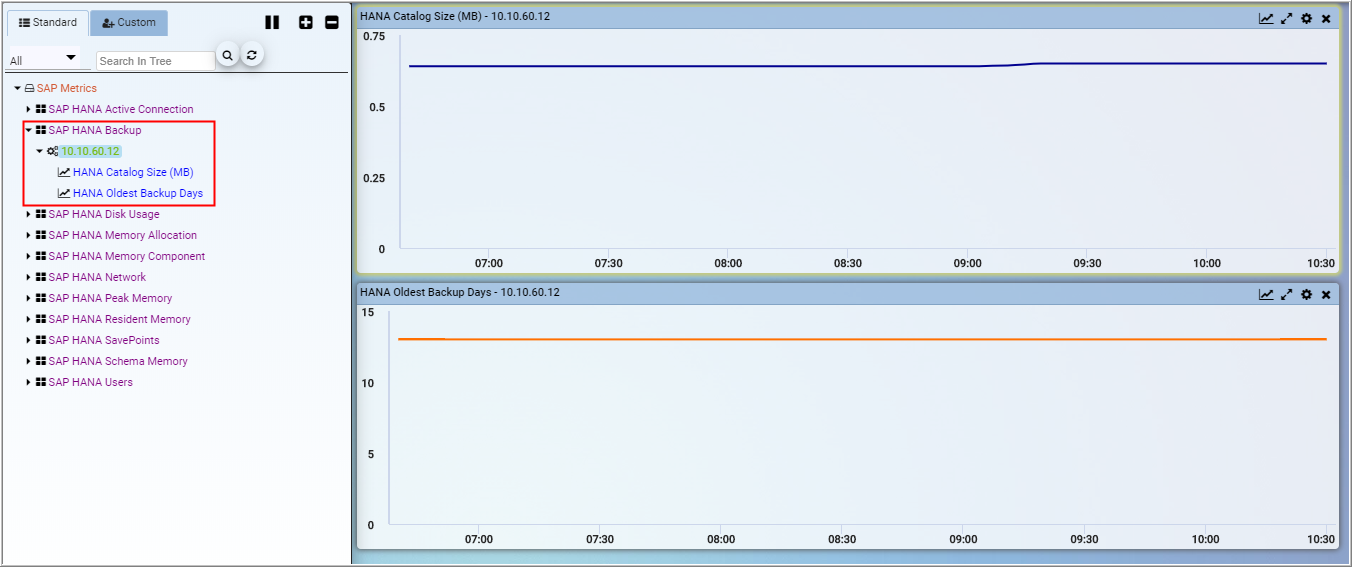The width and height of the screenshot is (1352, 567).
Task: Pause metrics refresh with pause icon
Action: point(272,22)
